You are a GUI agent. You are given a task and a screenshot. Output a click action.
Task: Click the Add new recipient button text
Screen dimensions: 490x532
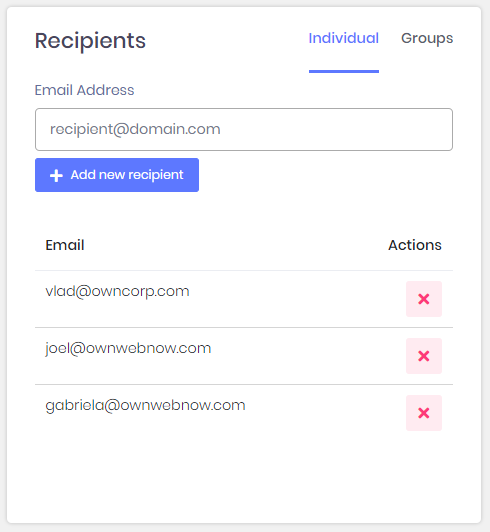pyautogui.click(x=127, y=175)
